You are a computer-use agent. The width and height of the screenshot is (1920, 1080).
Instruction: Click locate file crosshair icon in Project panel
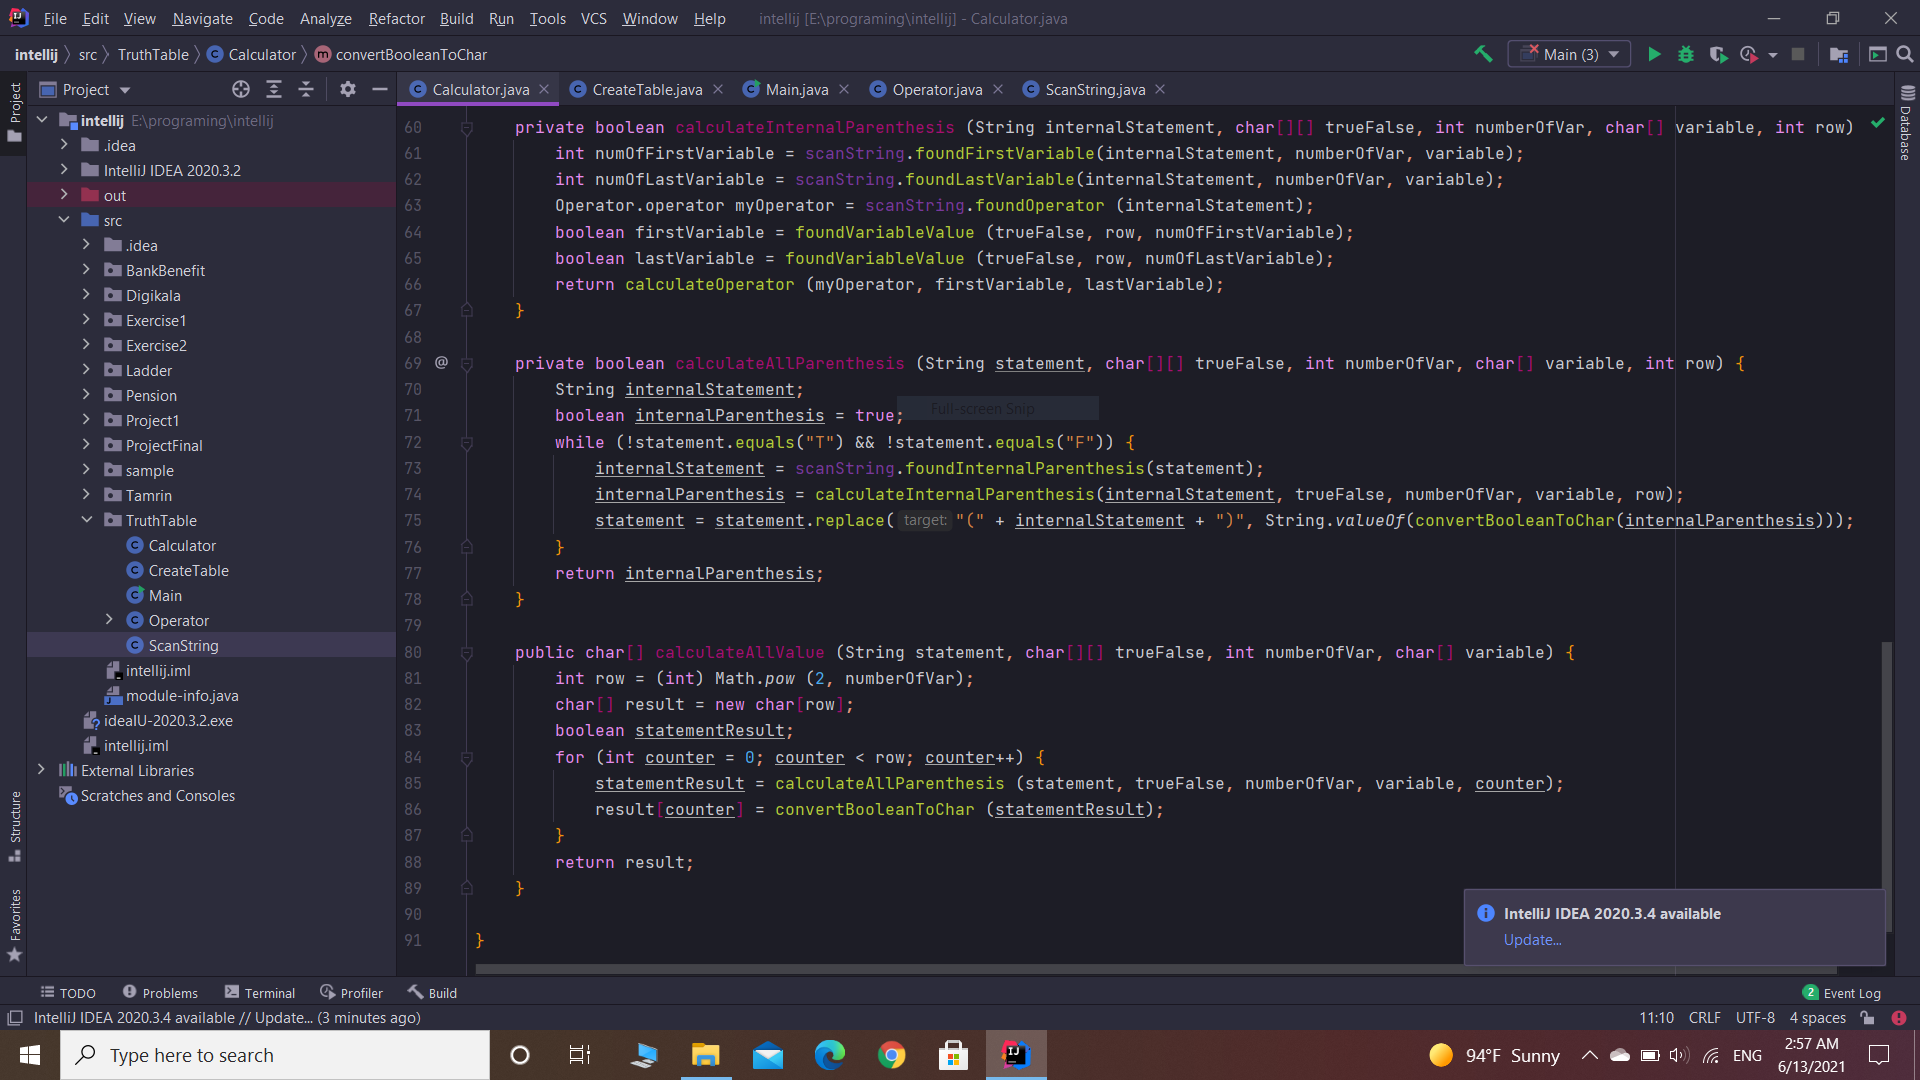click(x=241, y=89)
